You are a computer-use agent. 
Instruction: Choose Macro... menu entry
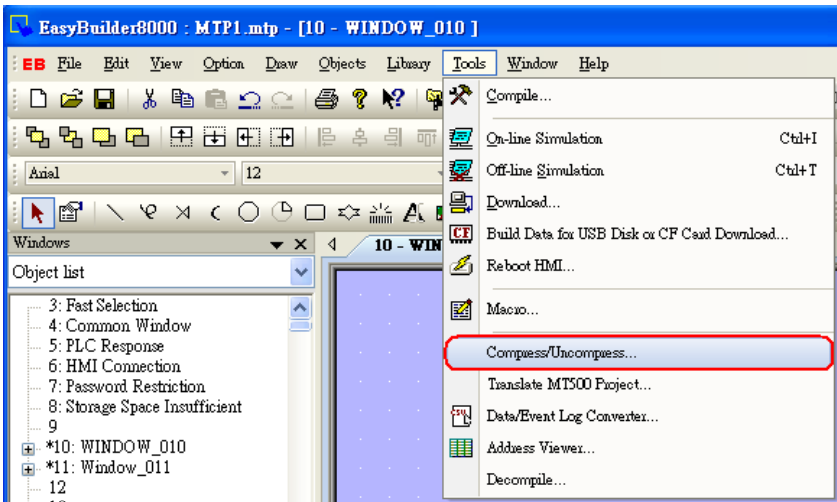click(638, 309)
